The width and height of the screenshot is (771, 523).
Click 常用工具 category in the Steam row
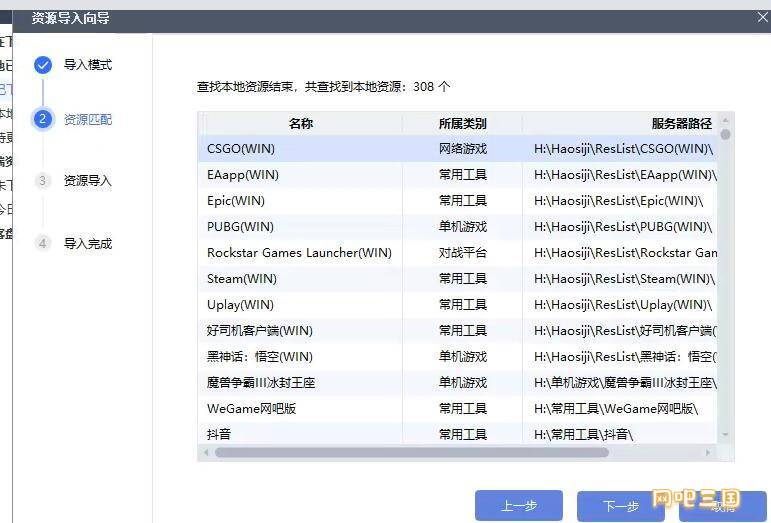click(x=463, y=279)
